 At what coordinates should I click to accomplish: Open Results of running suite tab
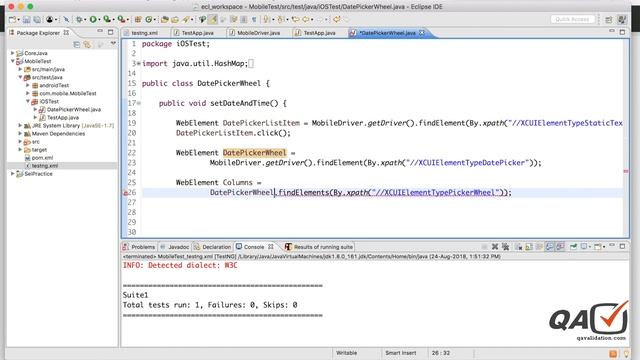(319, 247)
